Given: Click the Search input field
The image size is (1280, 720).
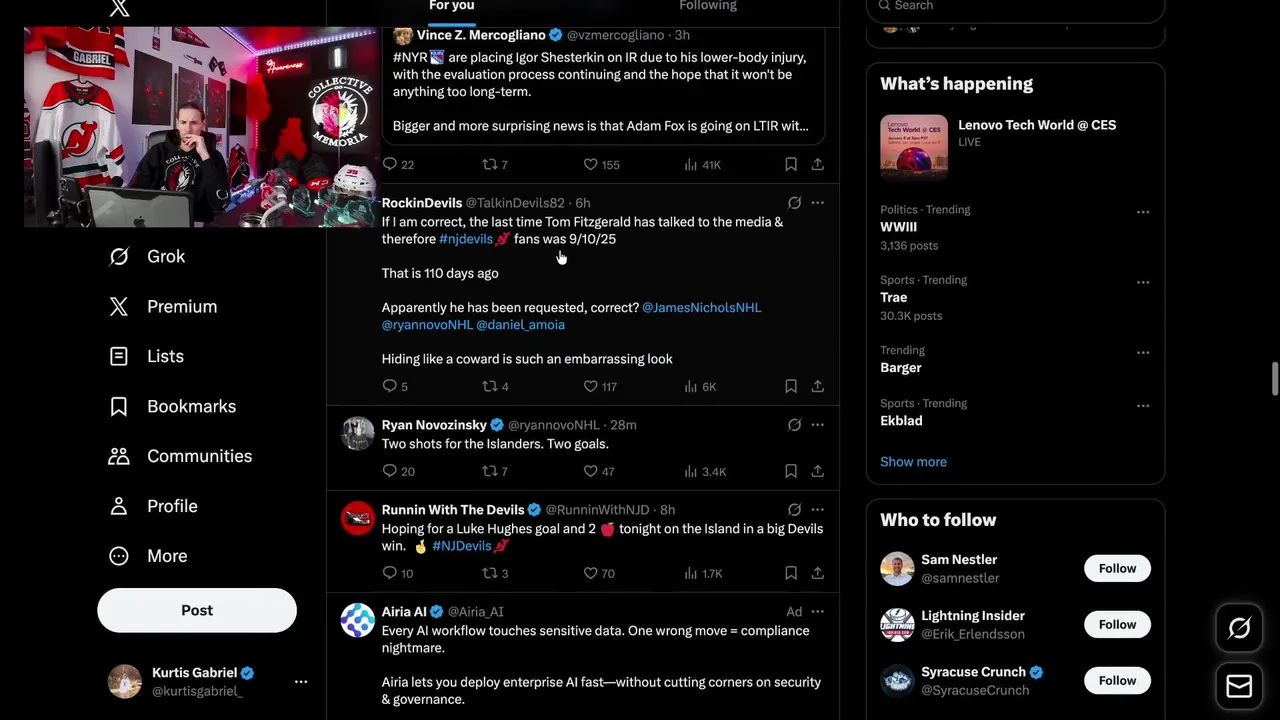Looking at the screenshot, I should point(1015,7).
